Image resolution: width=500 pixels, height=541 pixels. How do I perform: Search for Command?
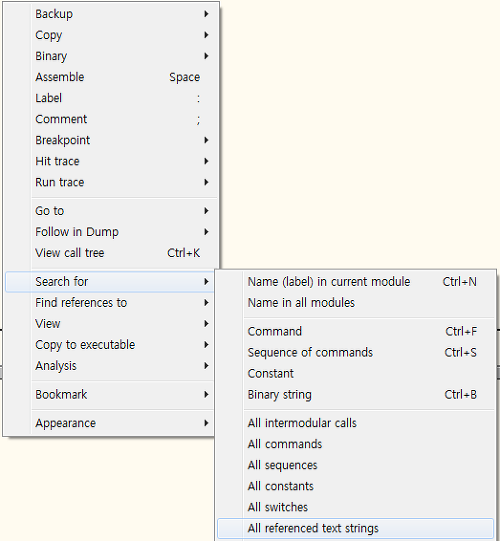355,331
